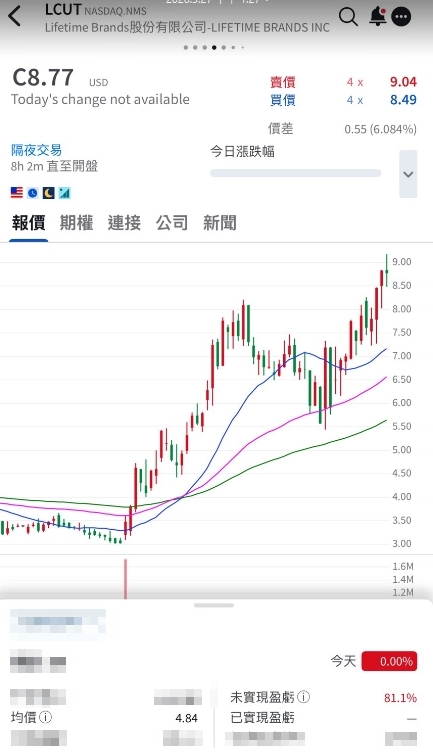
Task: Tap the spread value 0.55 (6.084%)
Action: (380, 129)
